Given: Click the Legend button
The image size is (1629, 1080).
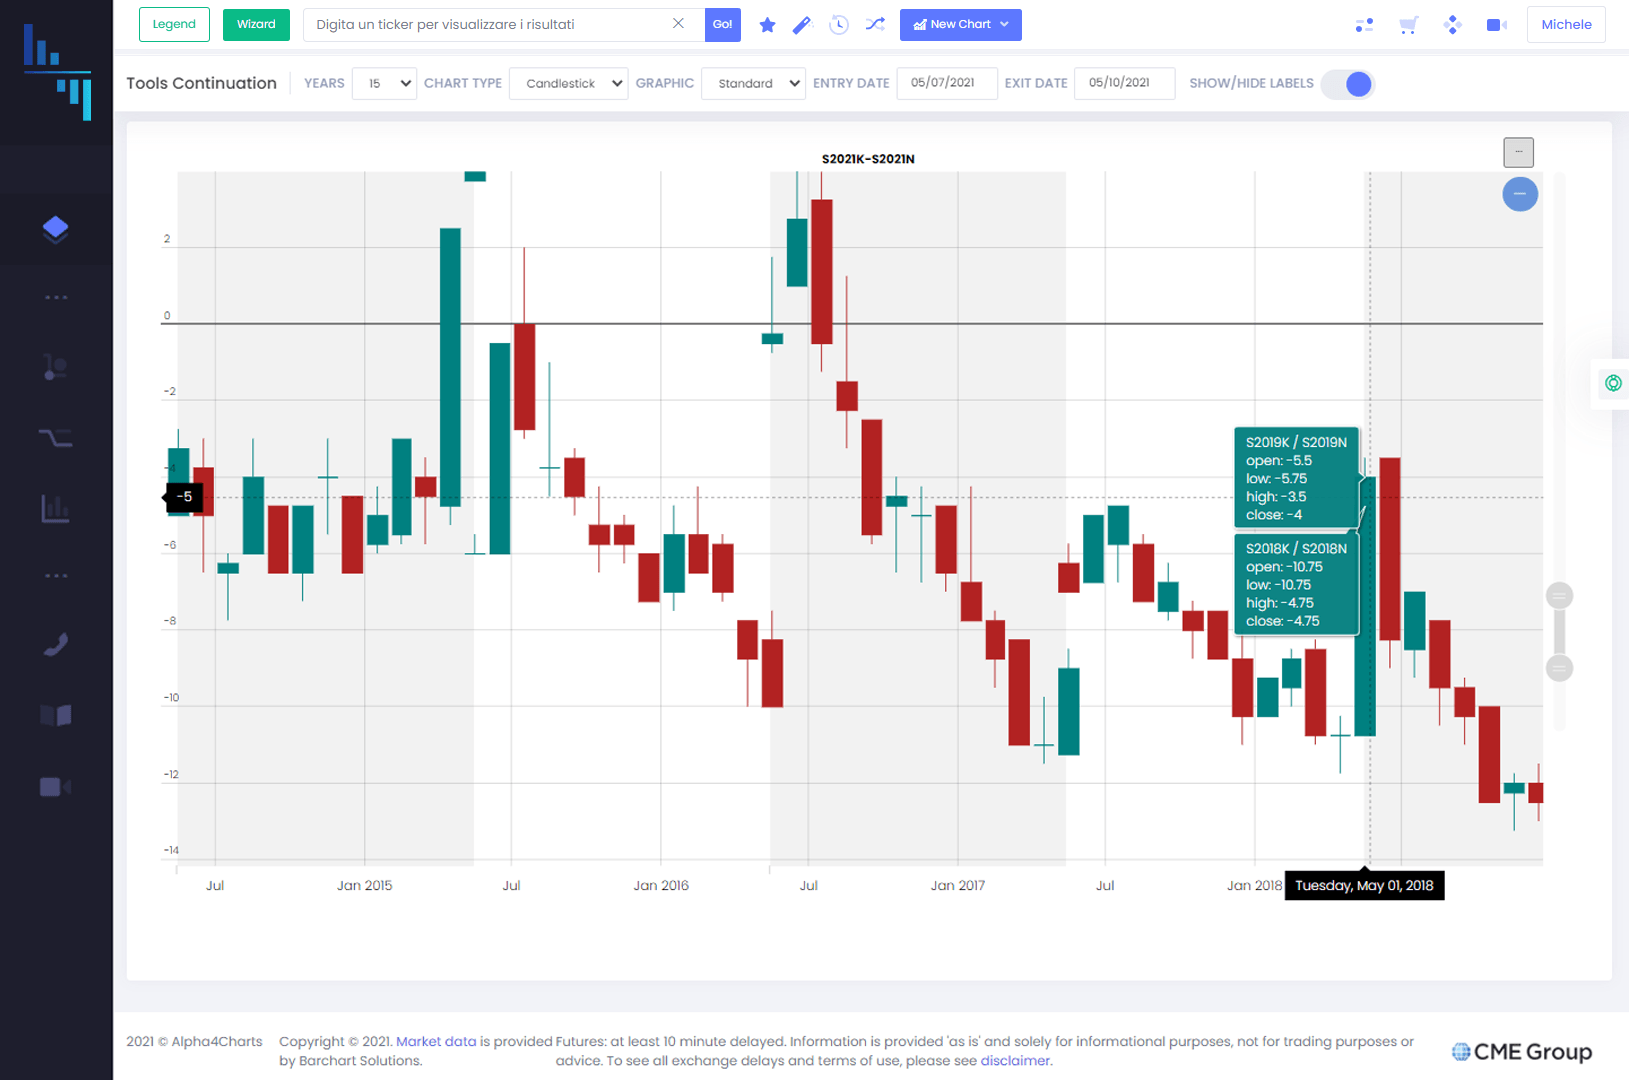Looking at the screenshot, I should pyautogui.click(x=174, y=25).
